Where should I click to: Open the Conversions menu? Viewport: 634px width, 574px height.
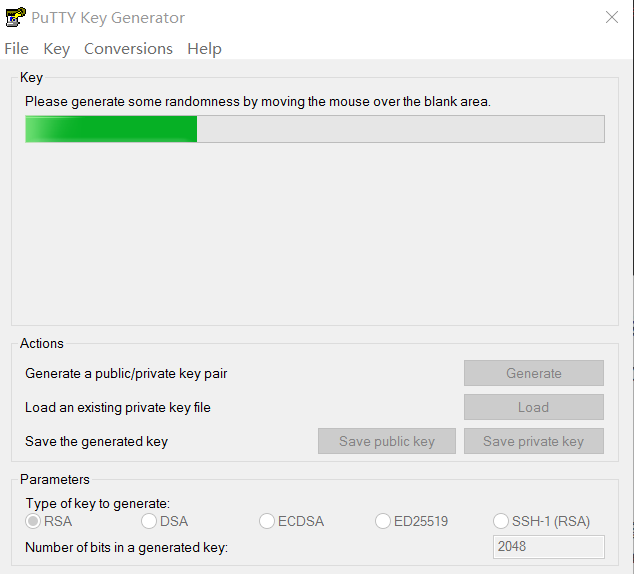point(128,49)
